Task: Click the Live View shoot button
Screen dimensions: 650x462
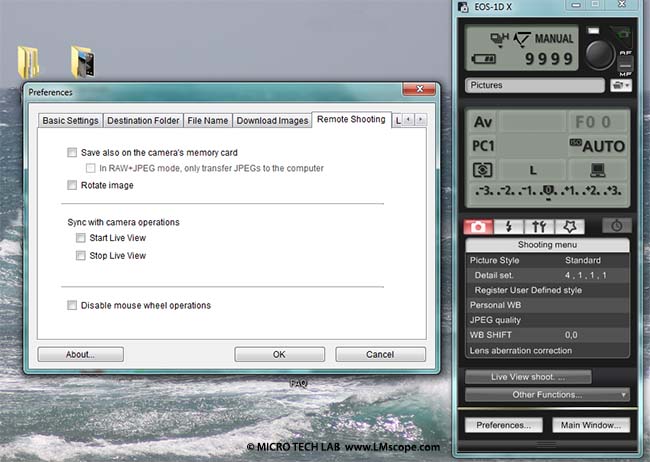Action: (x=527, y=377)
